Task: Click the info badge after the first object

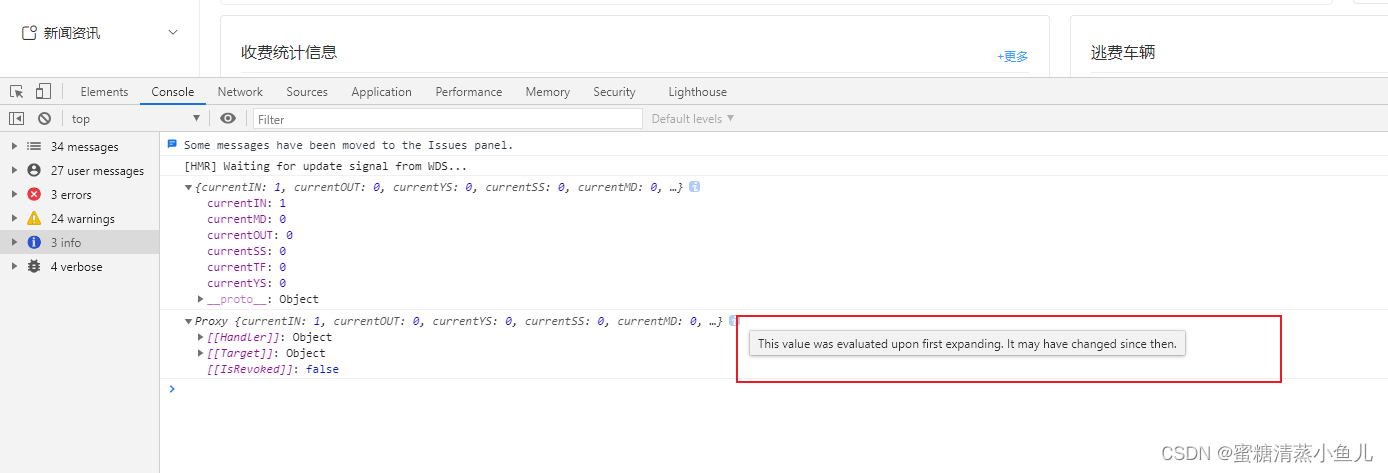Action: click(x=694, y=187)
